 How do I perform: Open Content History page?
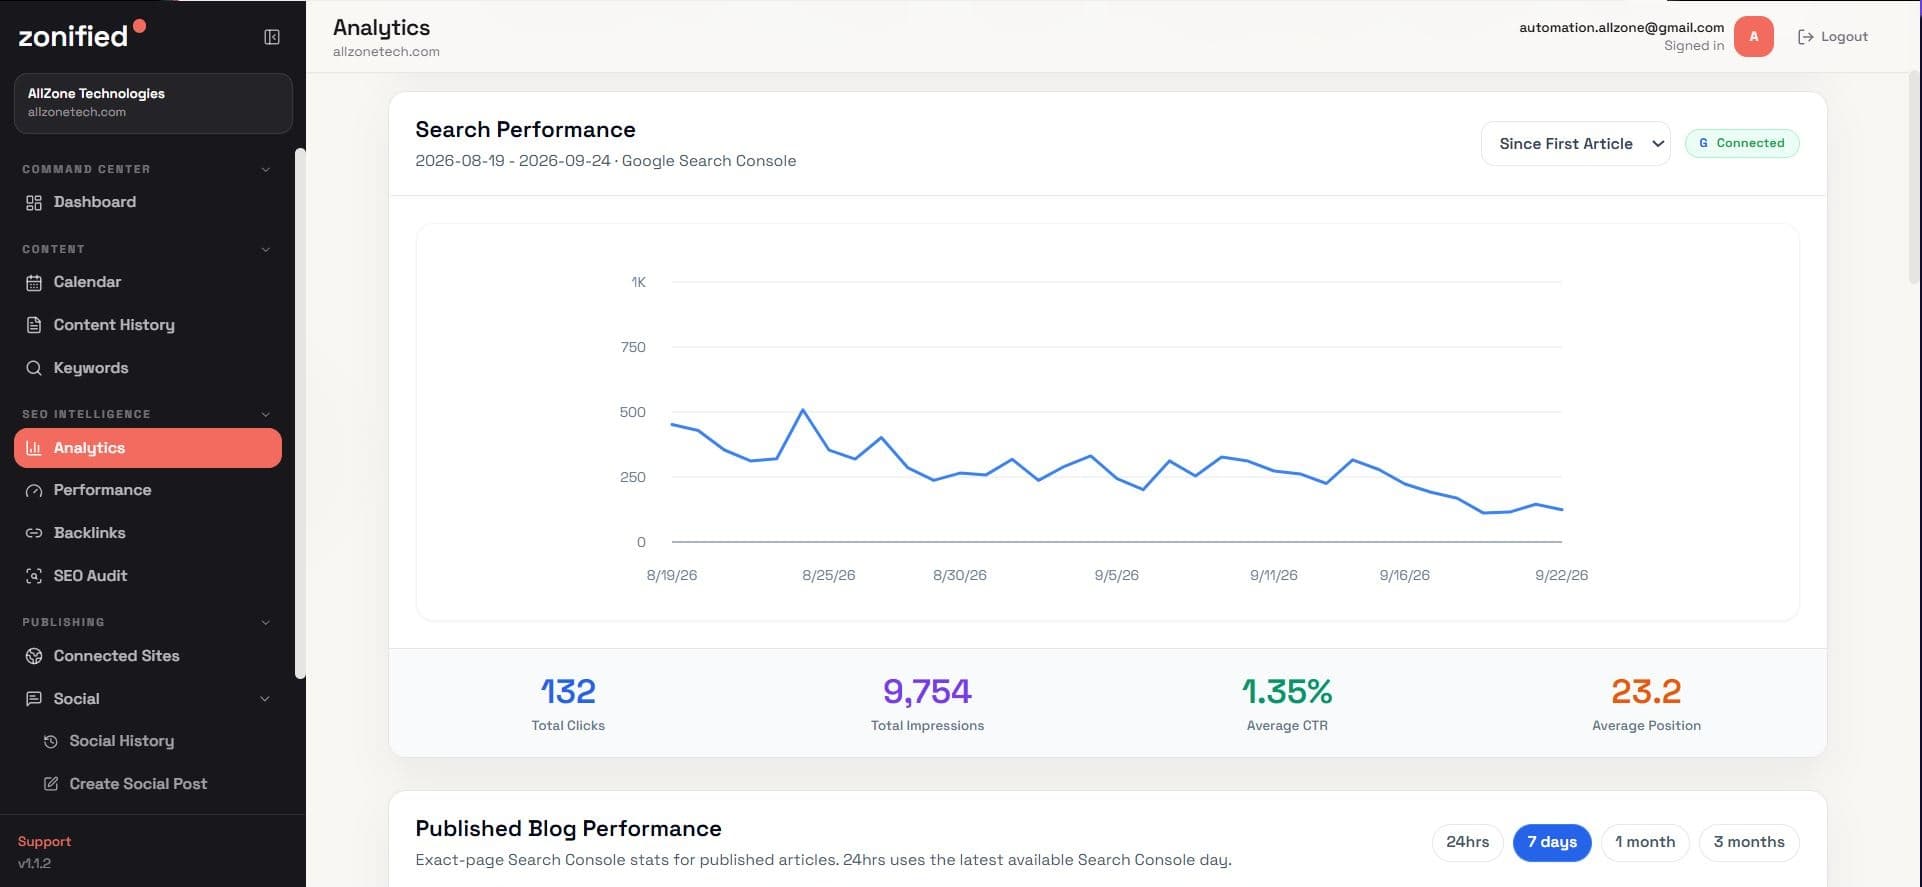[148, 325]
